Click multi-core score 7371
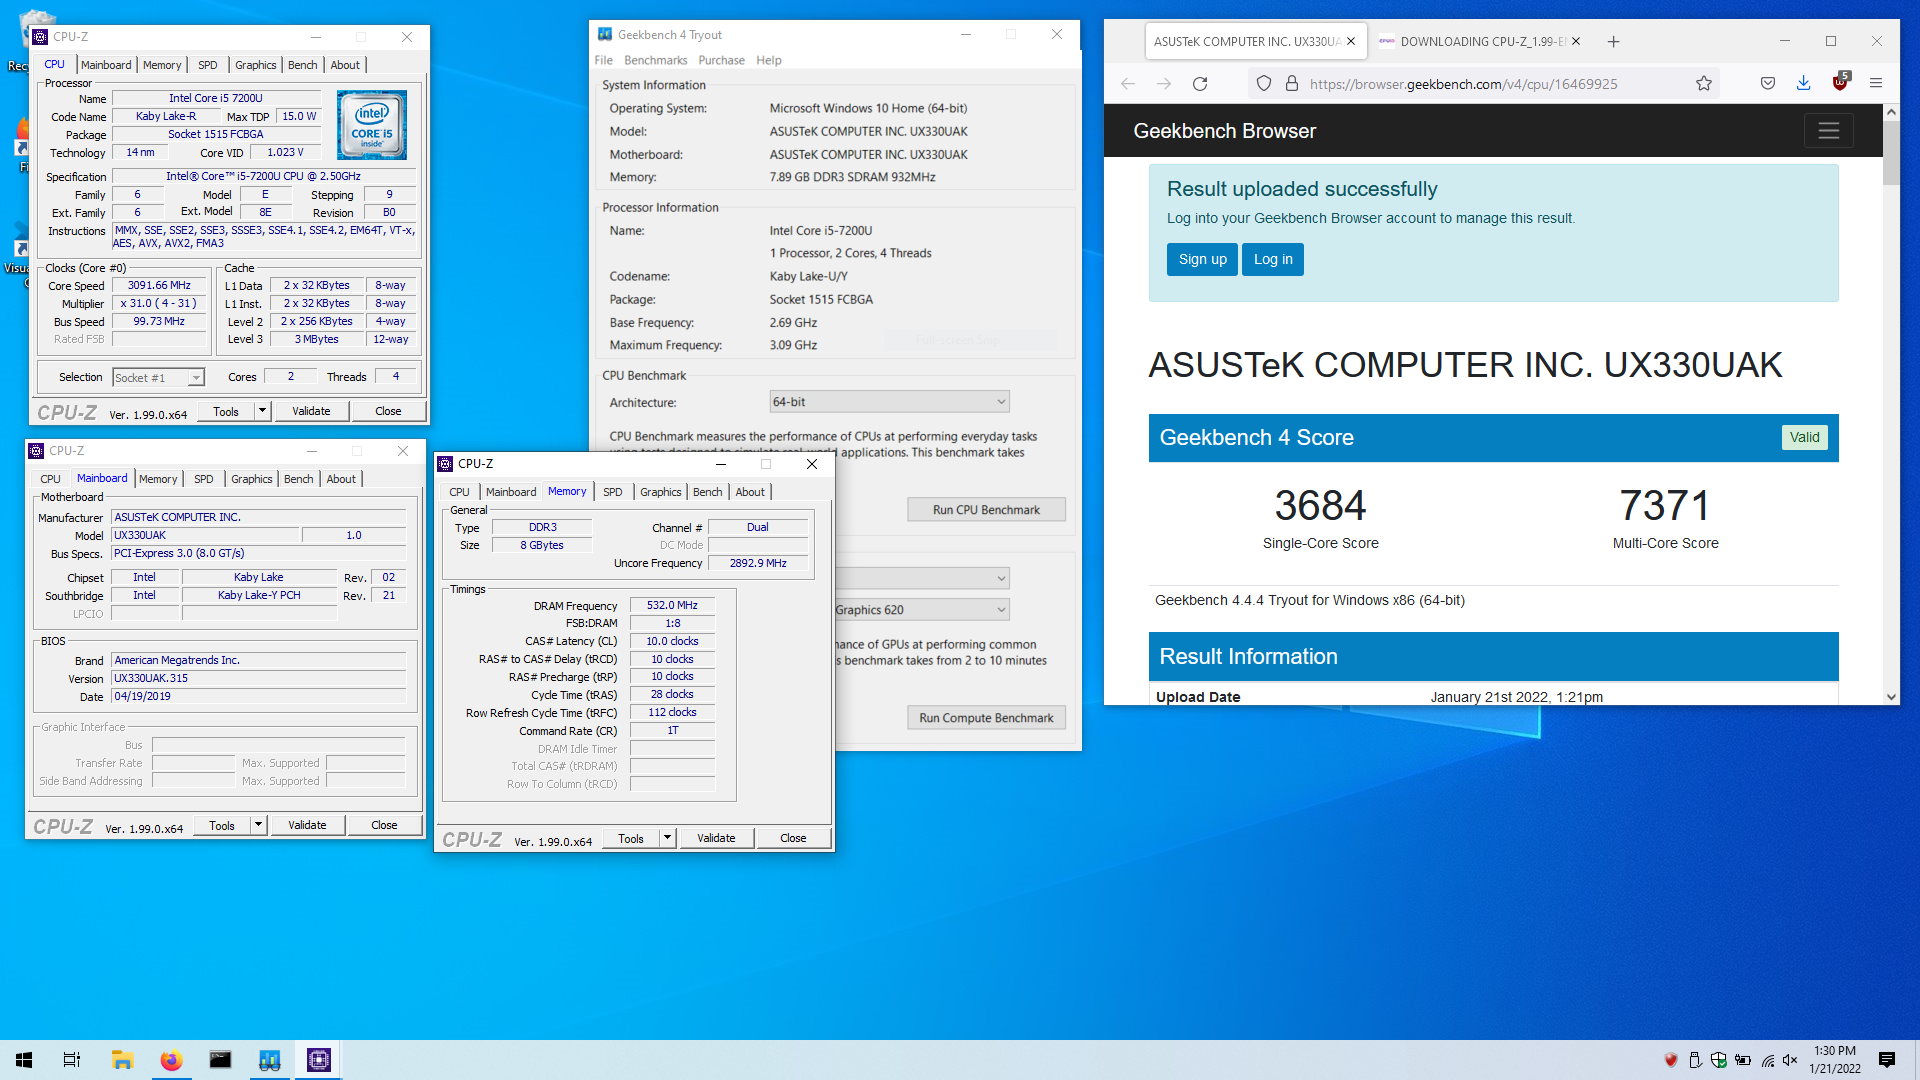This screenshot has height=1080, width=1920. click(x=1665, y=506)
